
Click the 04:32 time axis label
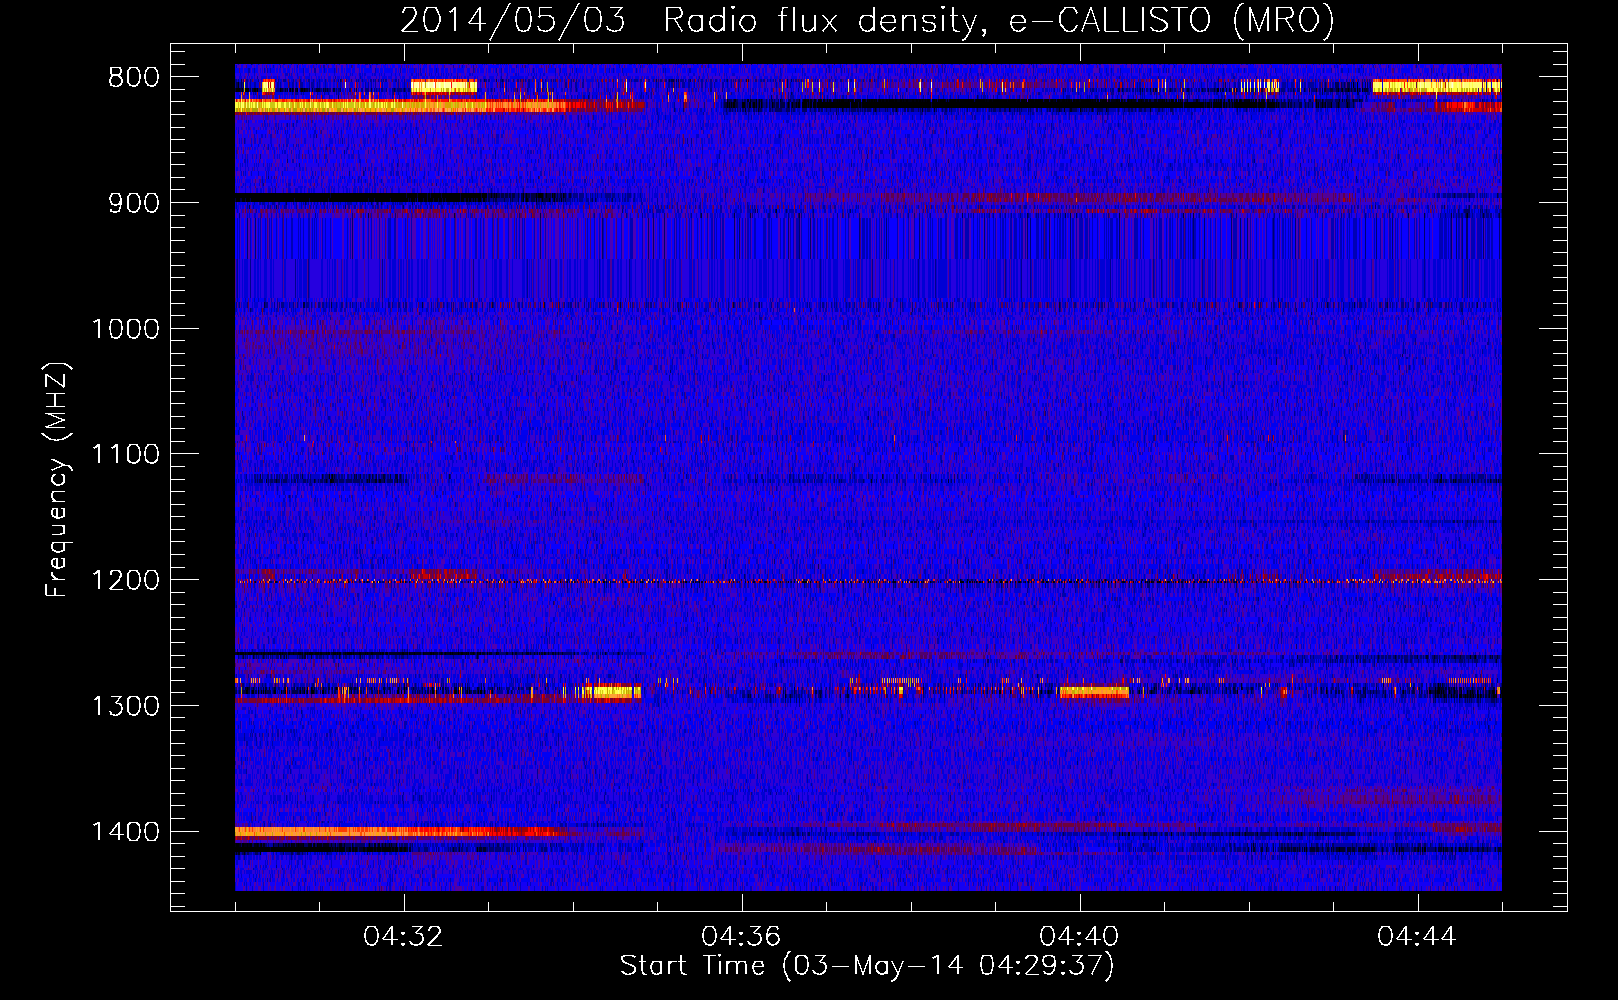click(x=404, y=937)
